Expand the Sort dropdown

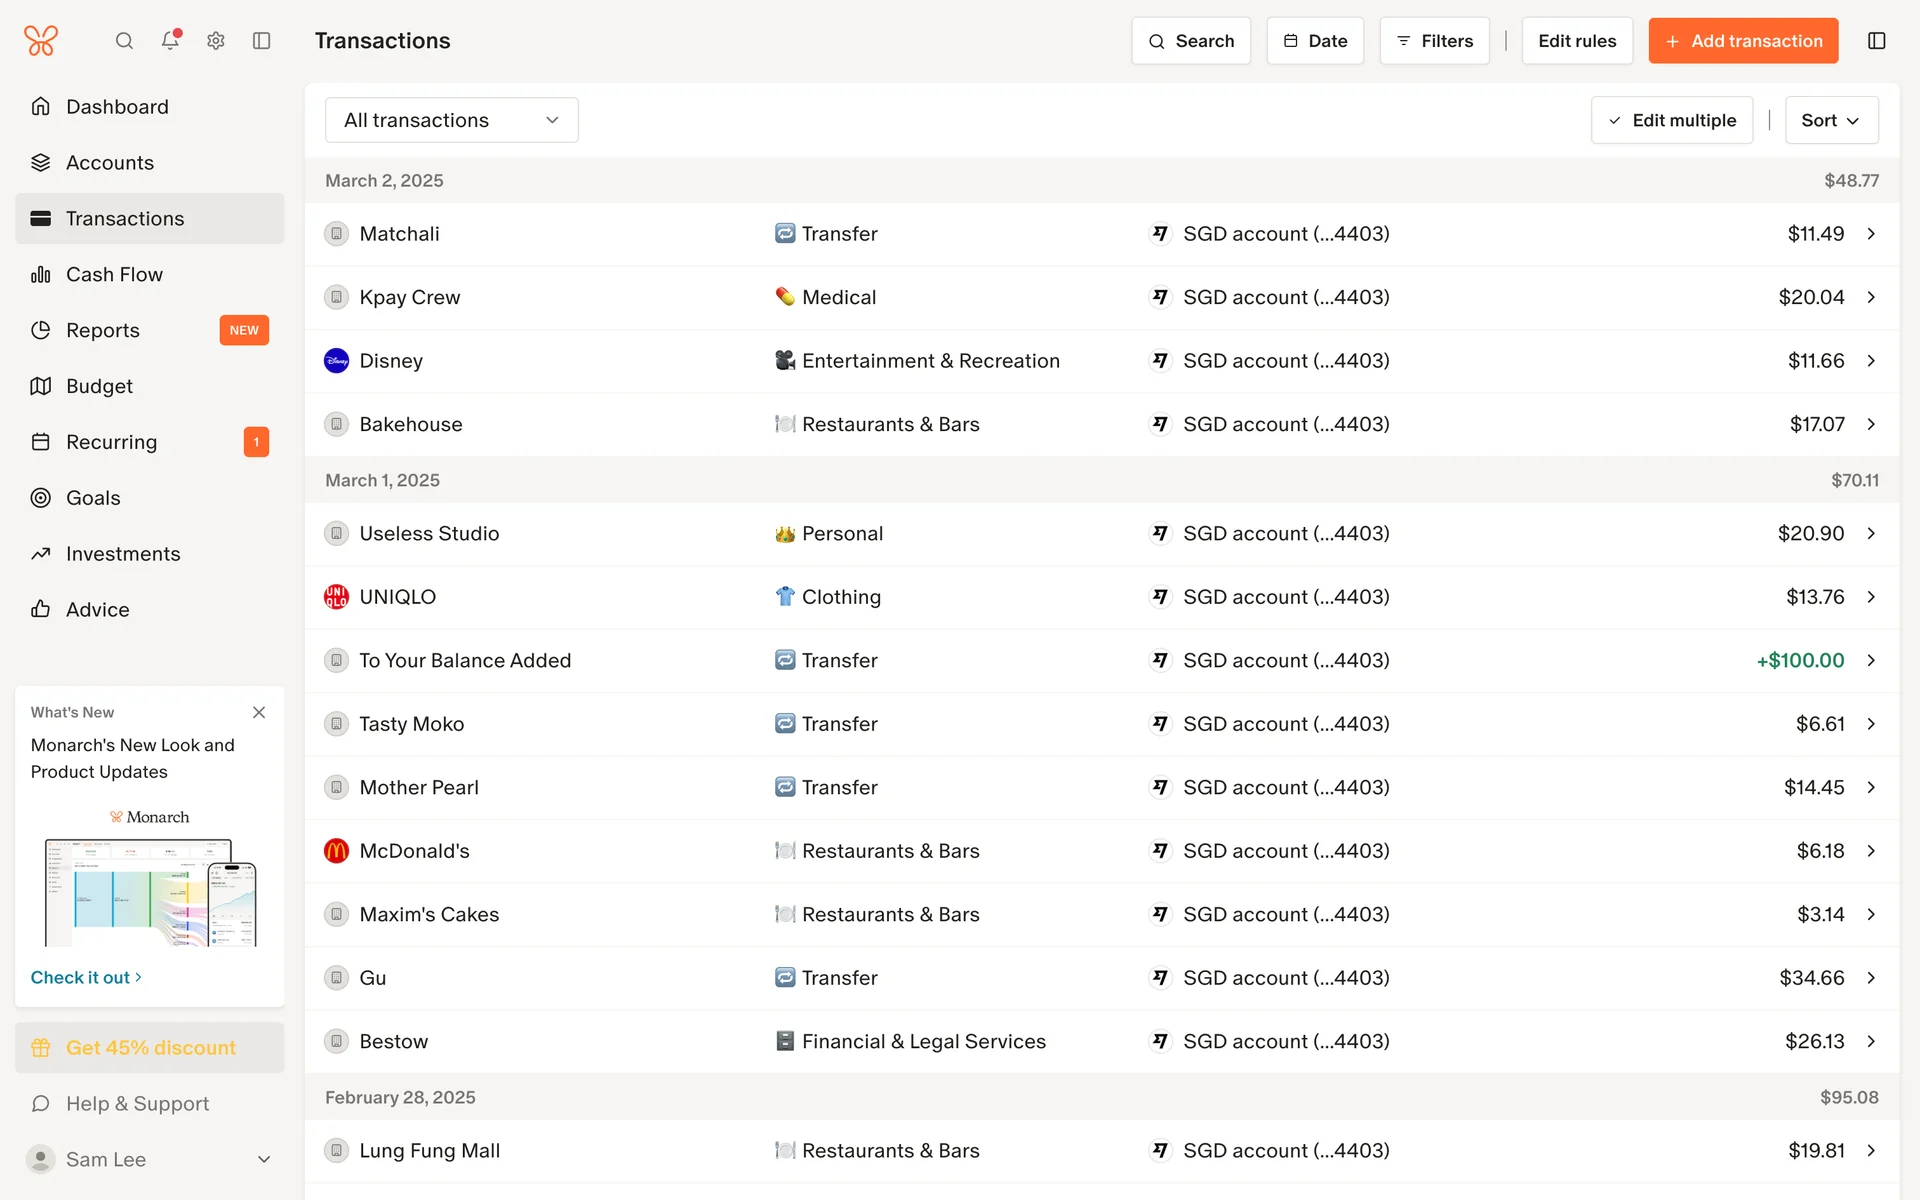click(x=1830, y=120)
